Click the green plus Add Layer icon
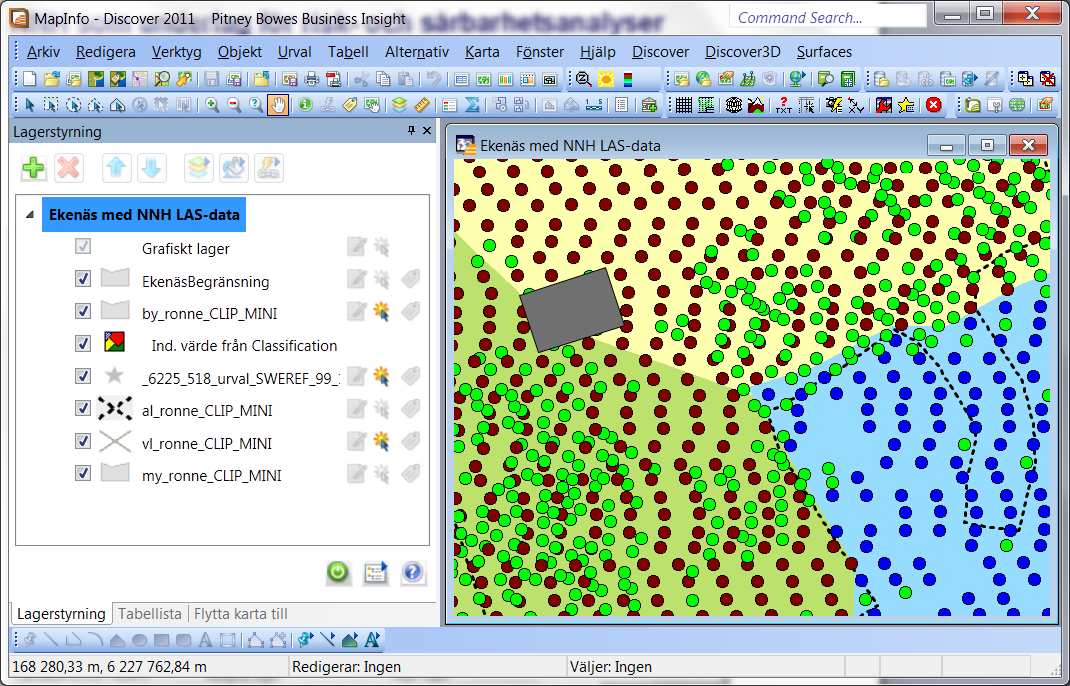This screenshot has width=1070, height=686. (x=33, y=168)
